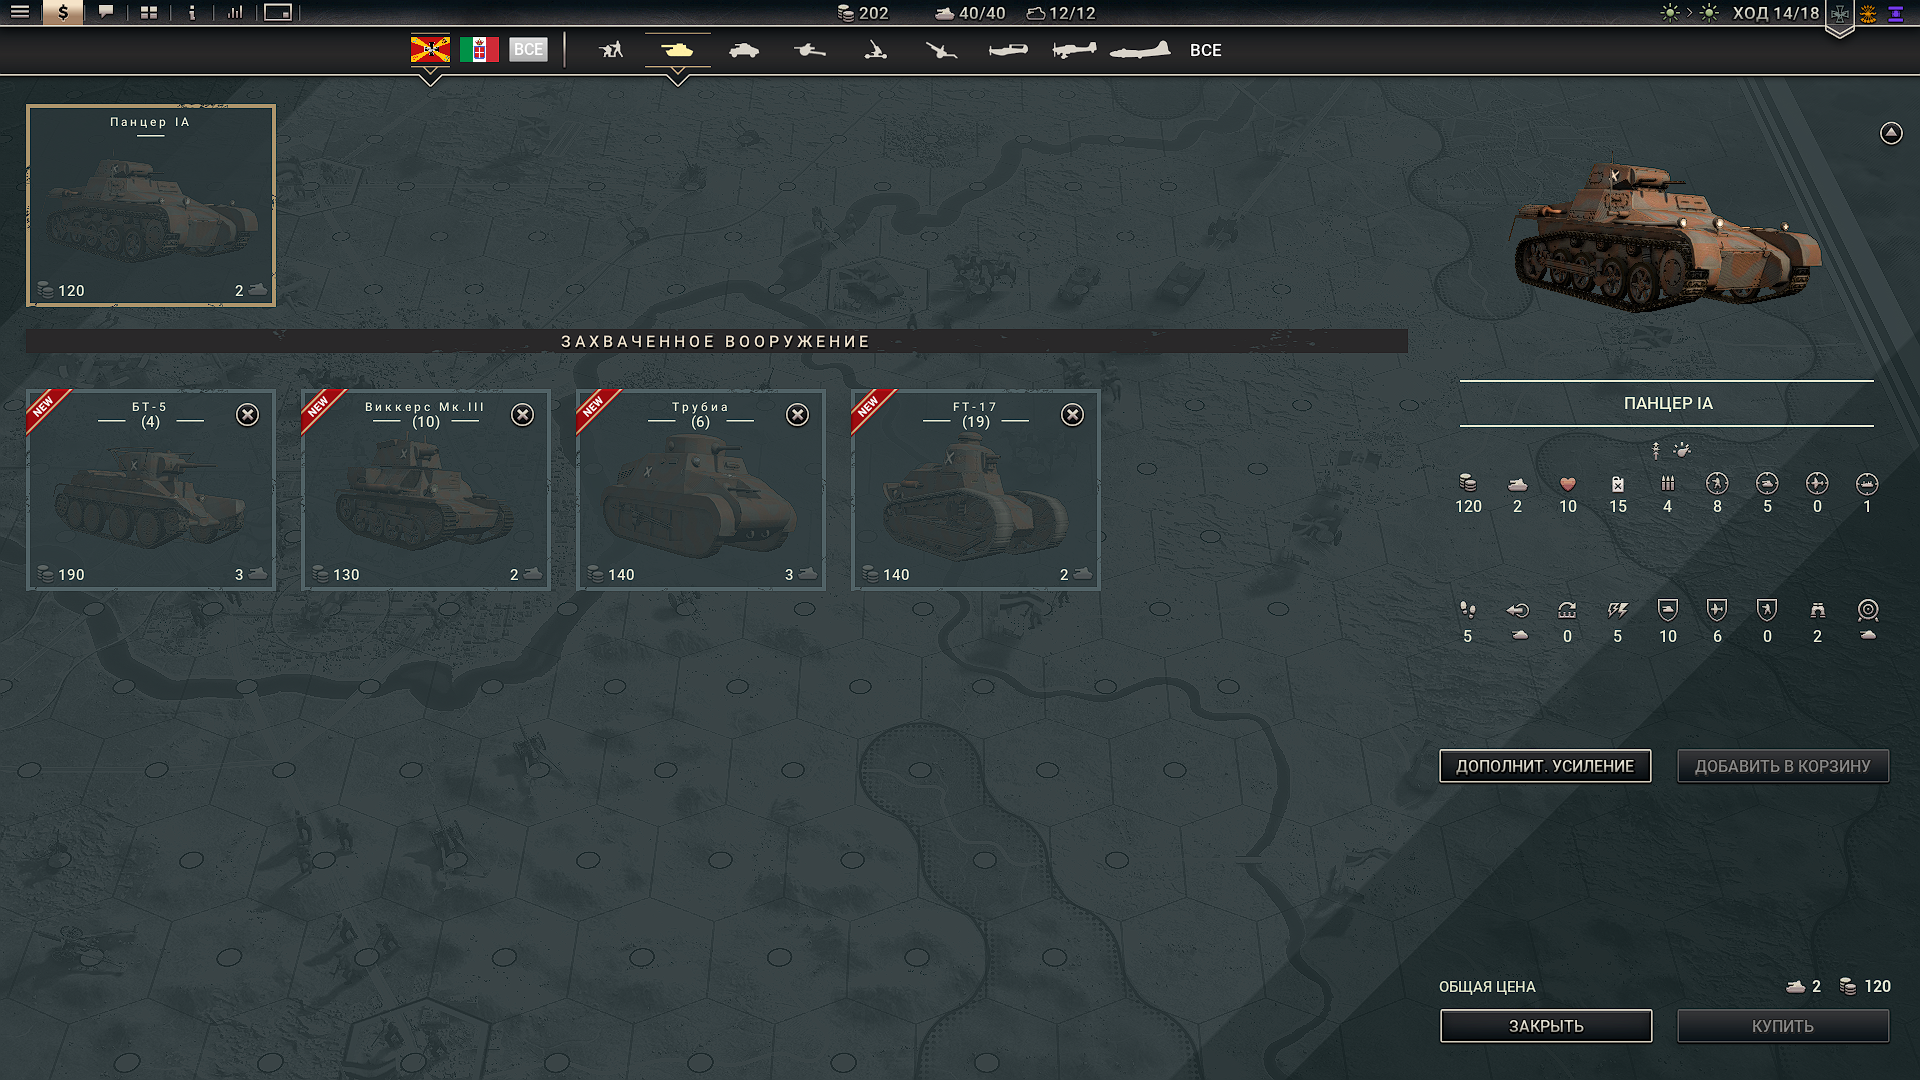
Task: Open the hamburger main menu
Action: (20, 12)
